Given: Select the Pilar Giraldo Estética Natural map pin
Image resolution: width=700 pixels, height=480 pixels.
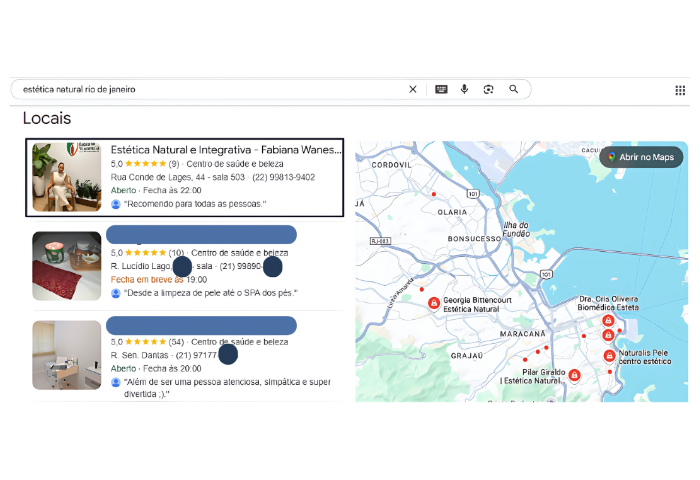Looking at the screenshot, I should (575, 375).
